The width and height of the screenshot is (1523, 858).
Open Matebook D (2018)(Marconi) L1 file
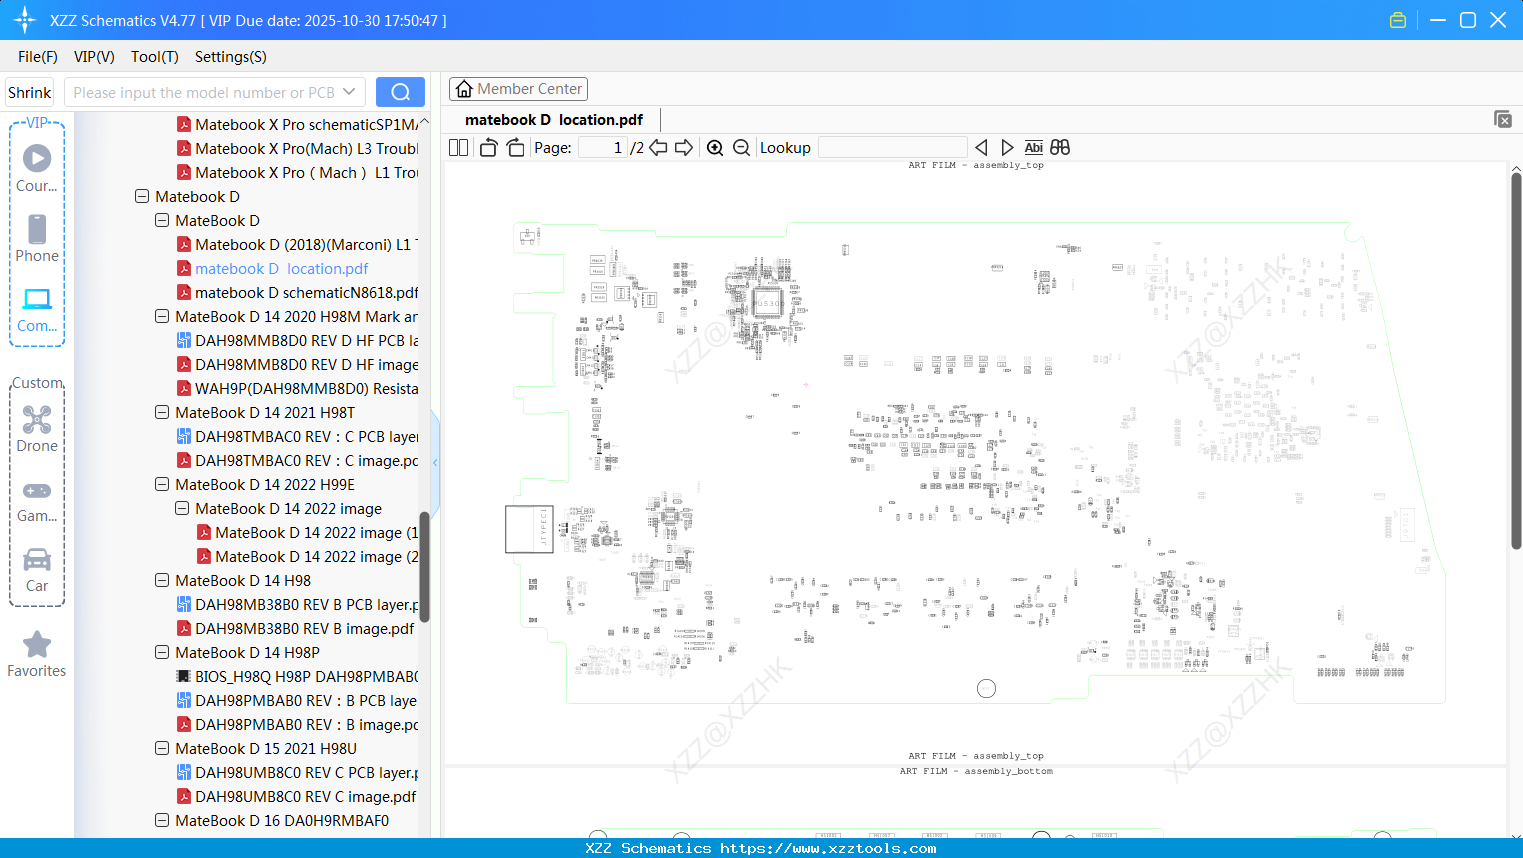click(x=298, y=245)
